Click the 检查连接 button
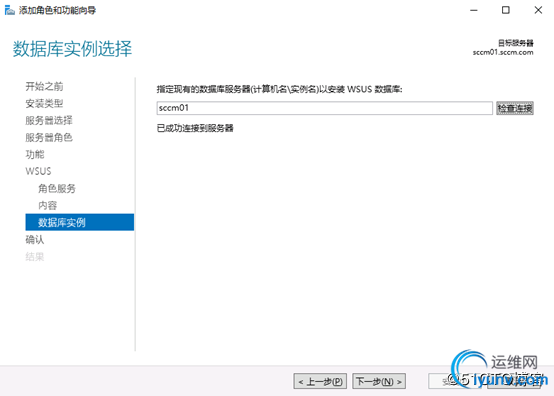The width and height of the screenshot is (554, 396). point(515,108)
